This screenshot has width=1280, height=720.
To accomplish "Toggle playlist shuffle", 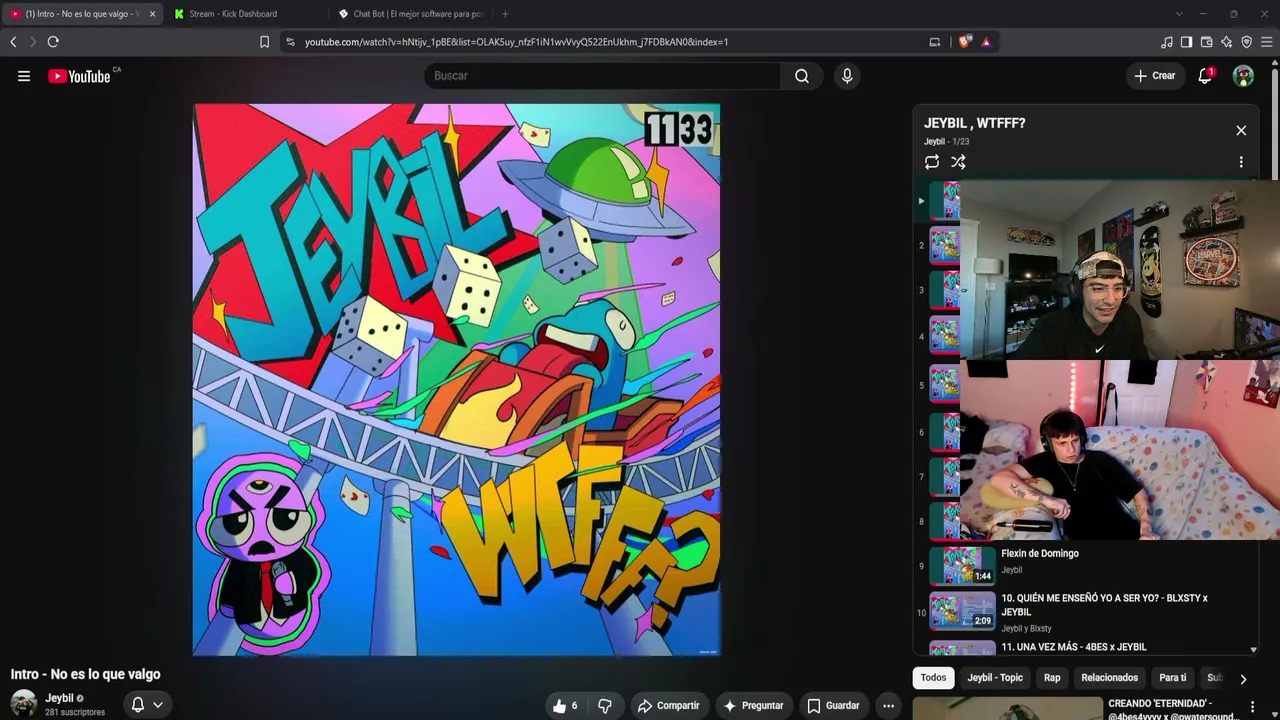I will [958, 162].
